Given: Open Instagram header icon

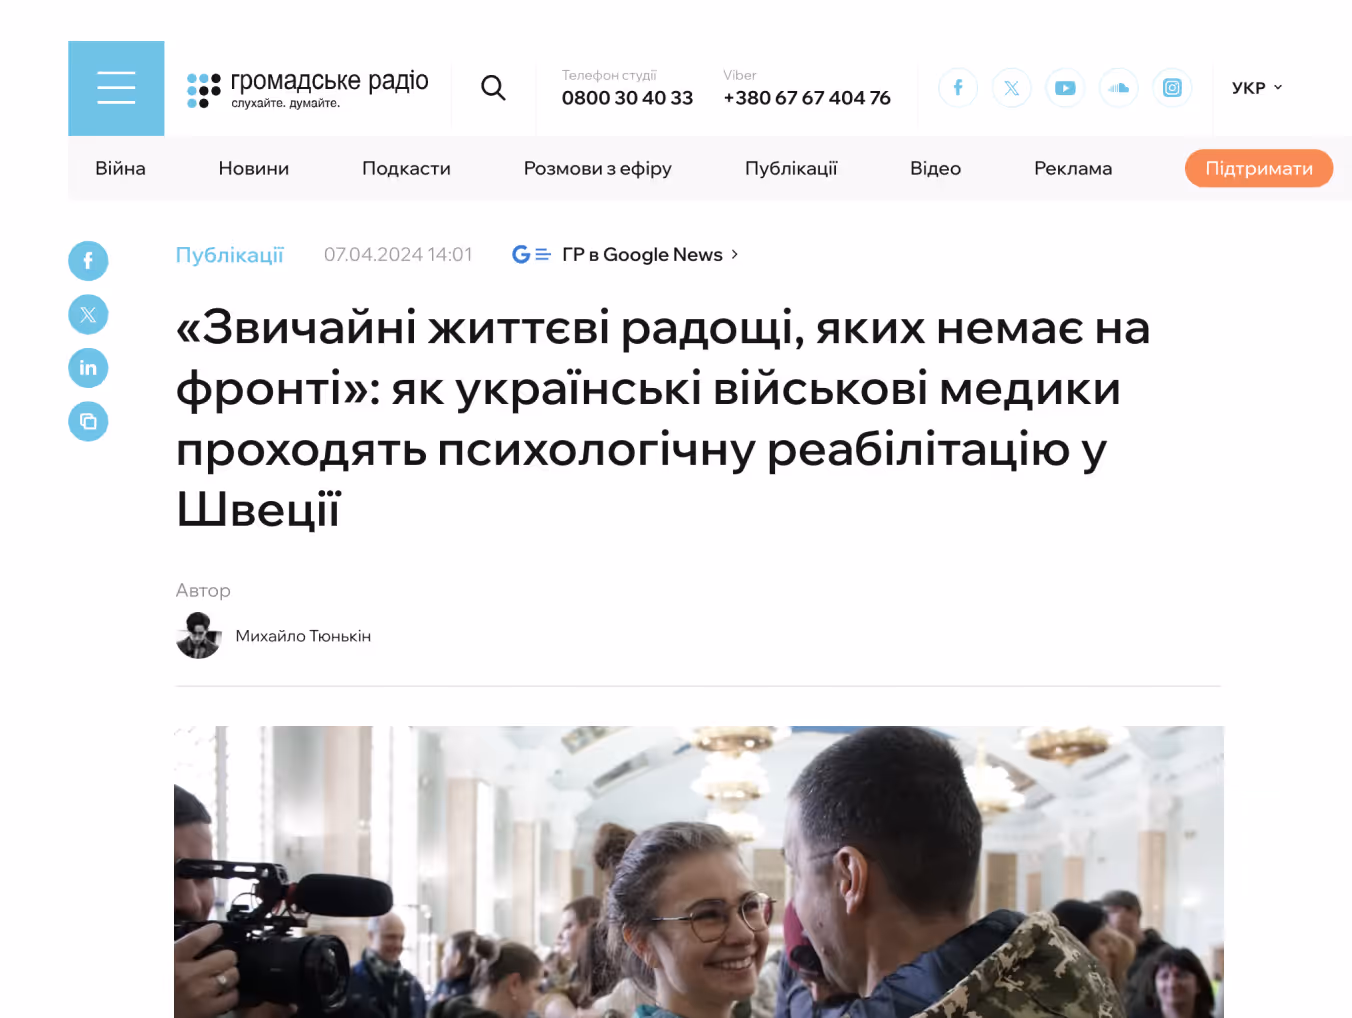Looking at the screenshot, I should 1172,88.
